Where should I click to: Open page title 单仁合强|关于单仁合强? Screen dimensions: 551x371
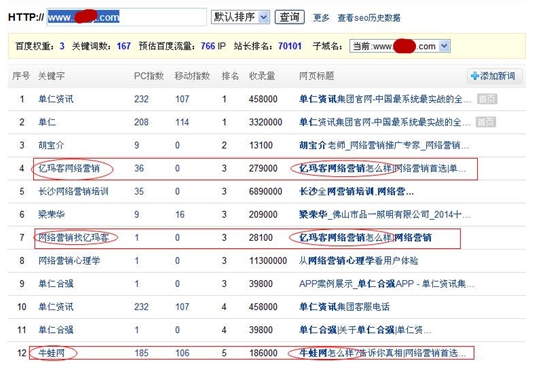pos(365,330)
